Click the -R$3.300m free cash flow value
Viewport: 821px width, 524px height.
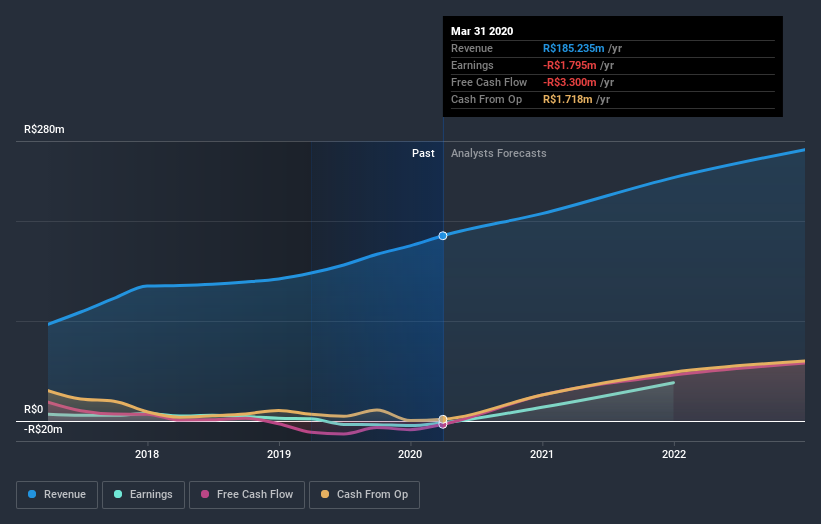(570, 82)
